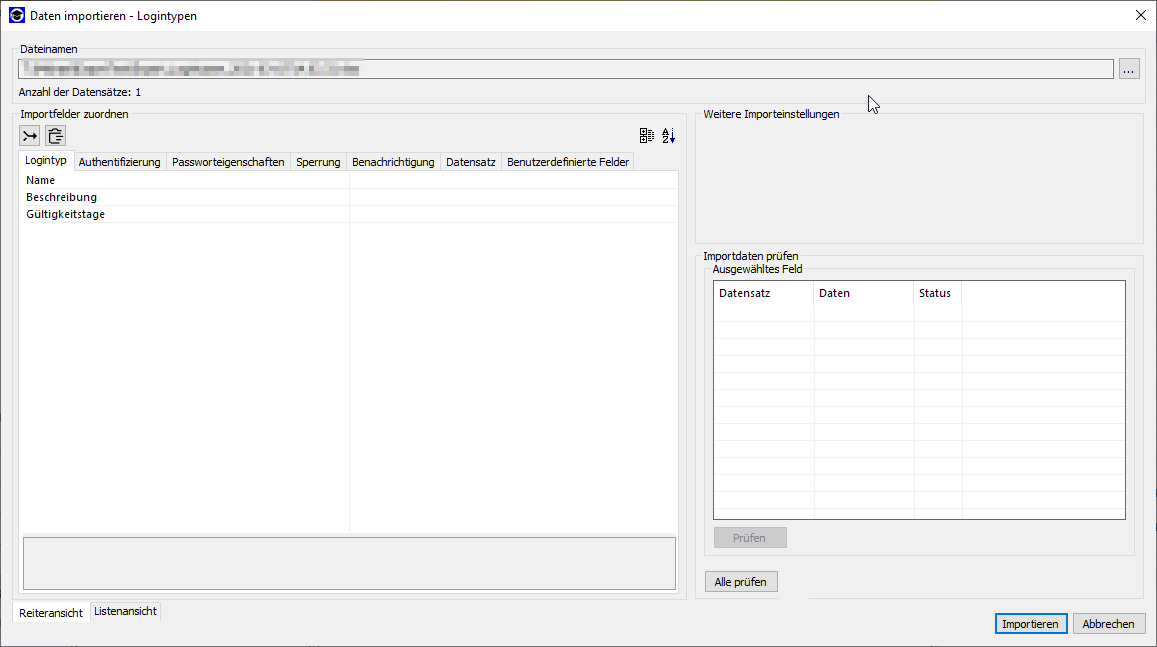Viewport: 1157px width, 647px height.
Task: Select the Sperrung tab
Action: click(x=318, y=162)
